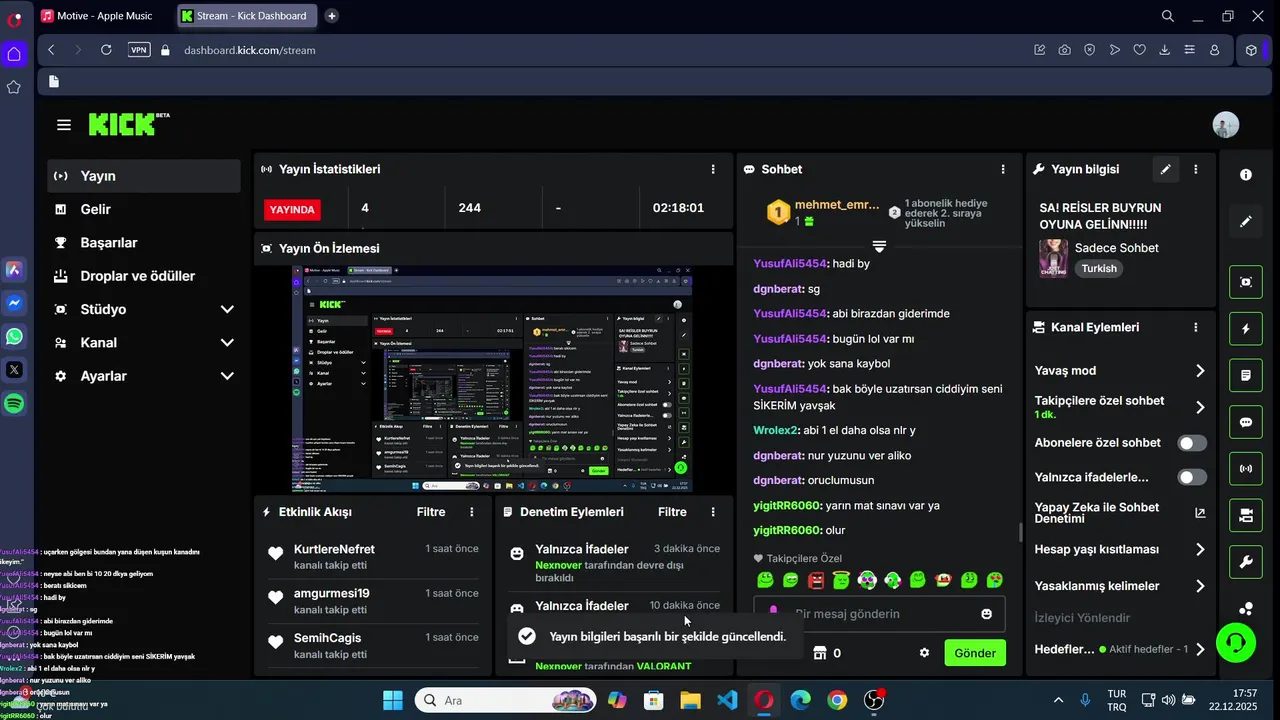This screenshot has height=720, width=1280.
Task: Open emoji picker in message box
Action: point(987,614)
